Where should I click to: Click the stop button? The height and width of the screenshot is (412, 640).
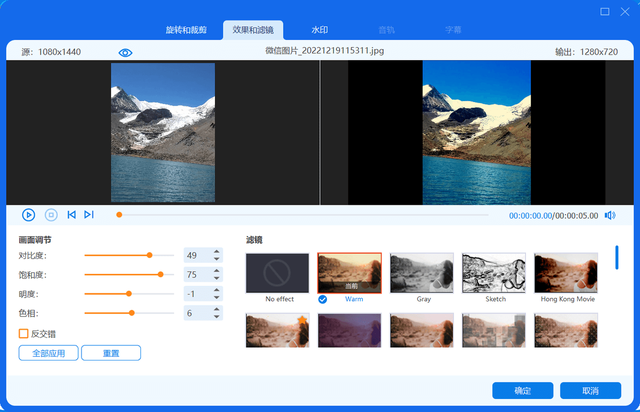(51, 215)
